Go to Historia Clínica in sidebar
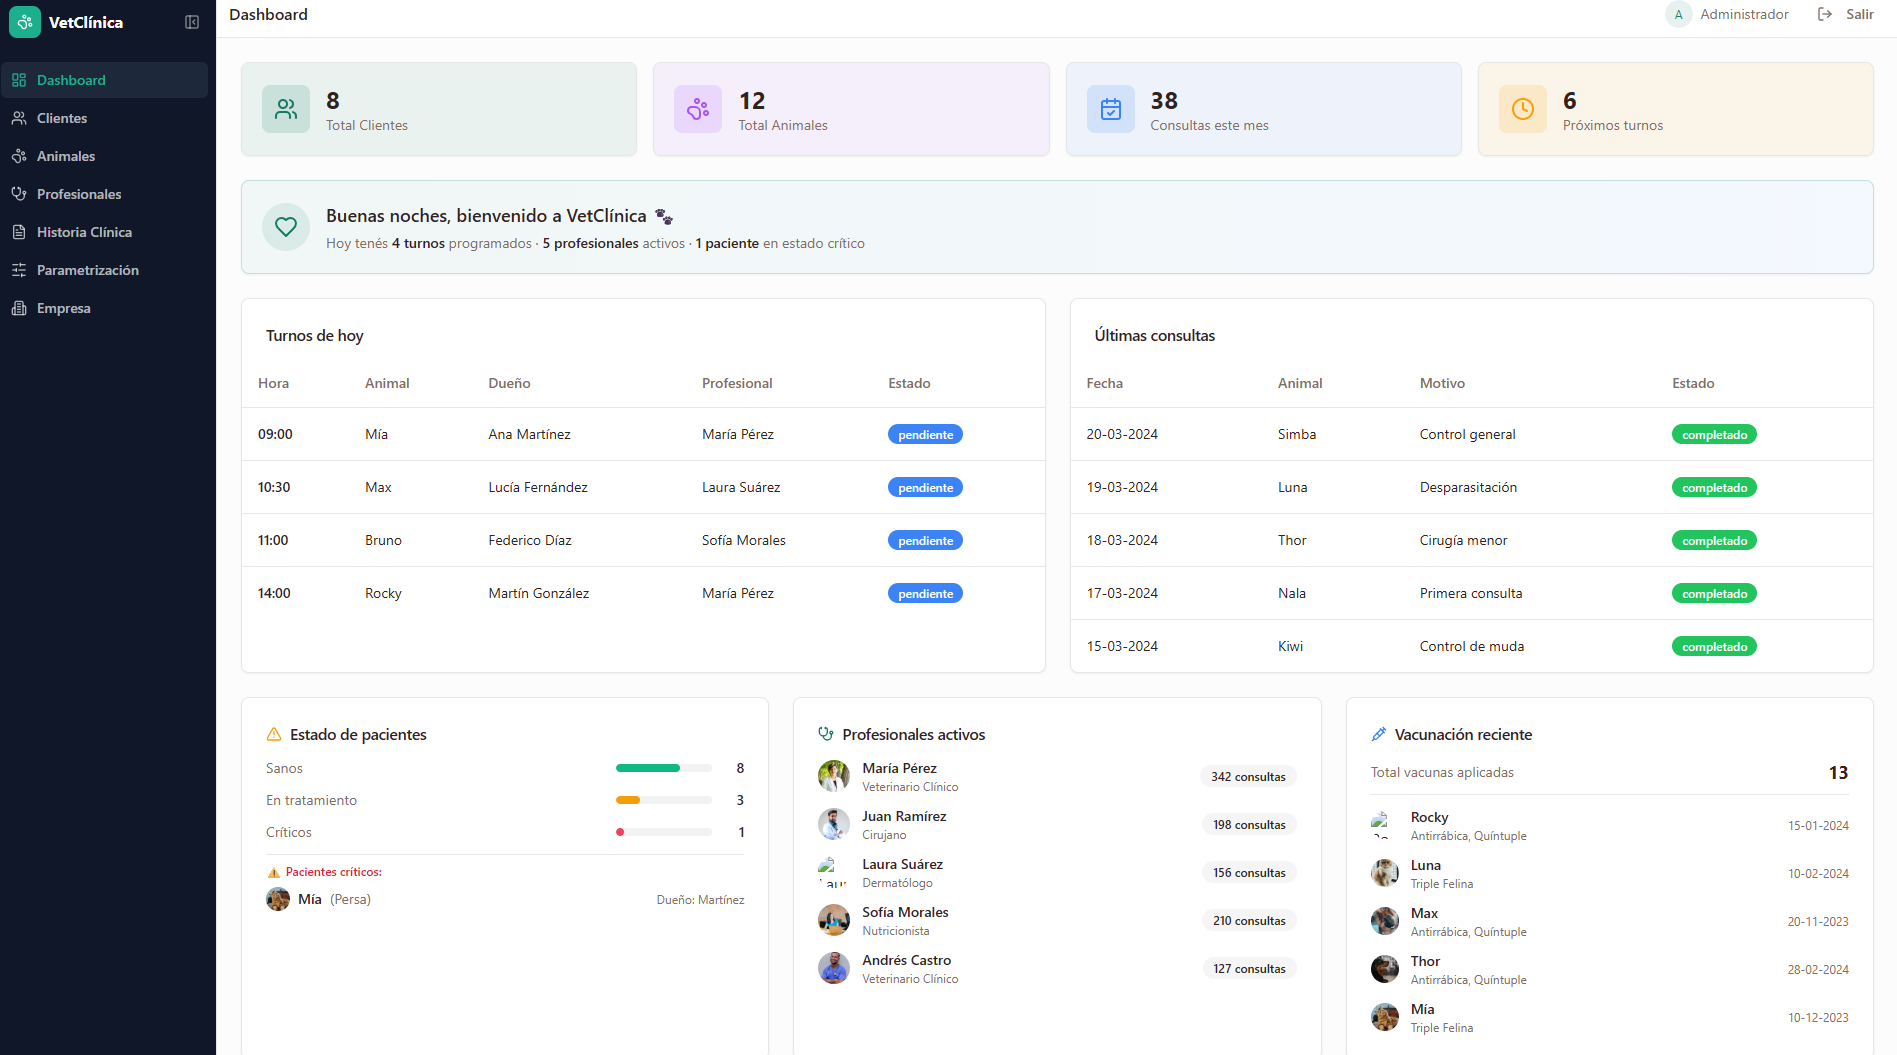The width and height of the screenshot is (1897, 1055). [x=84, y=232]
